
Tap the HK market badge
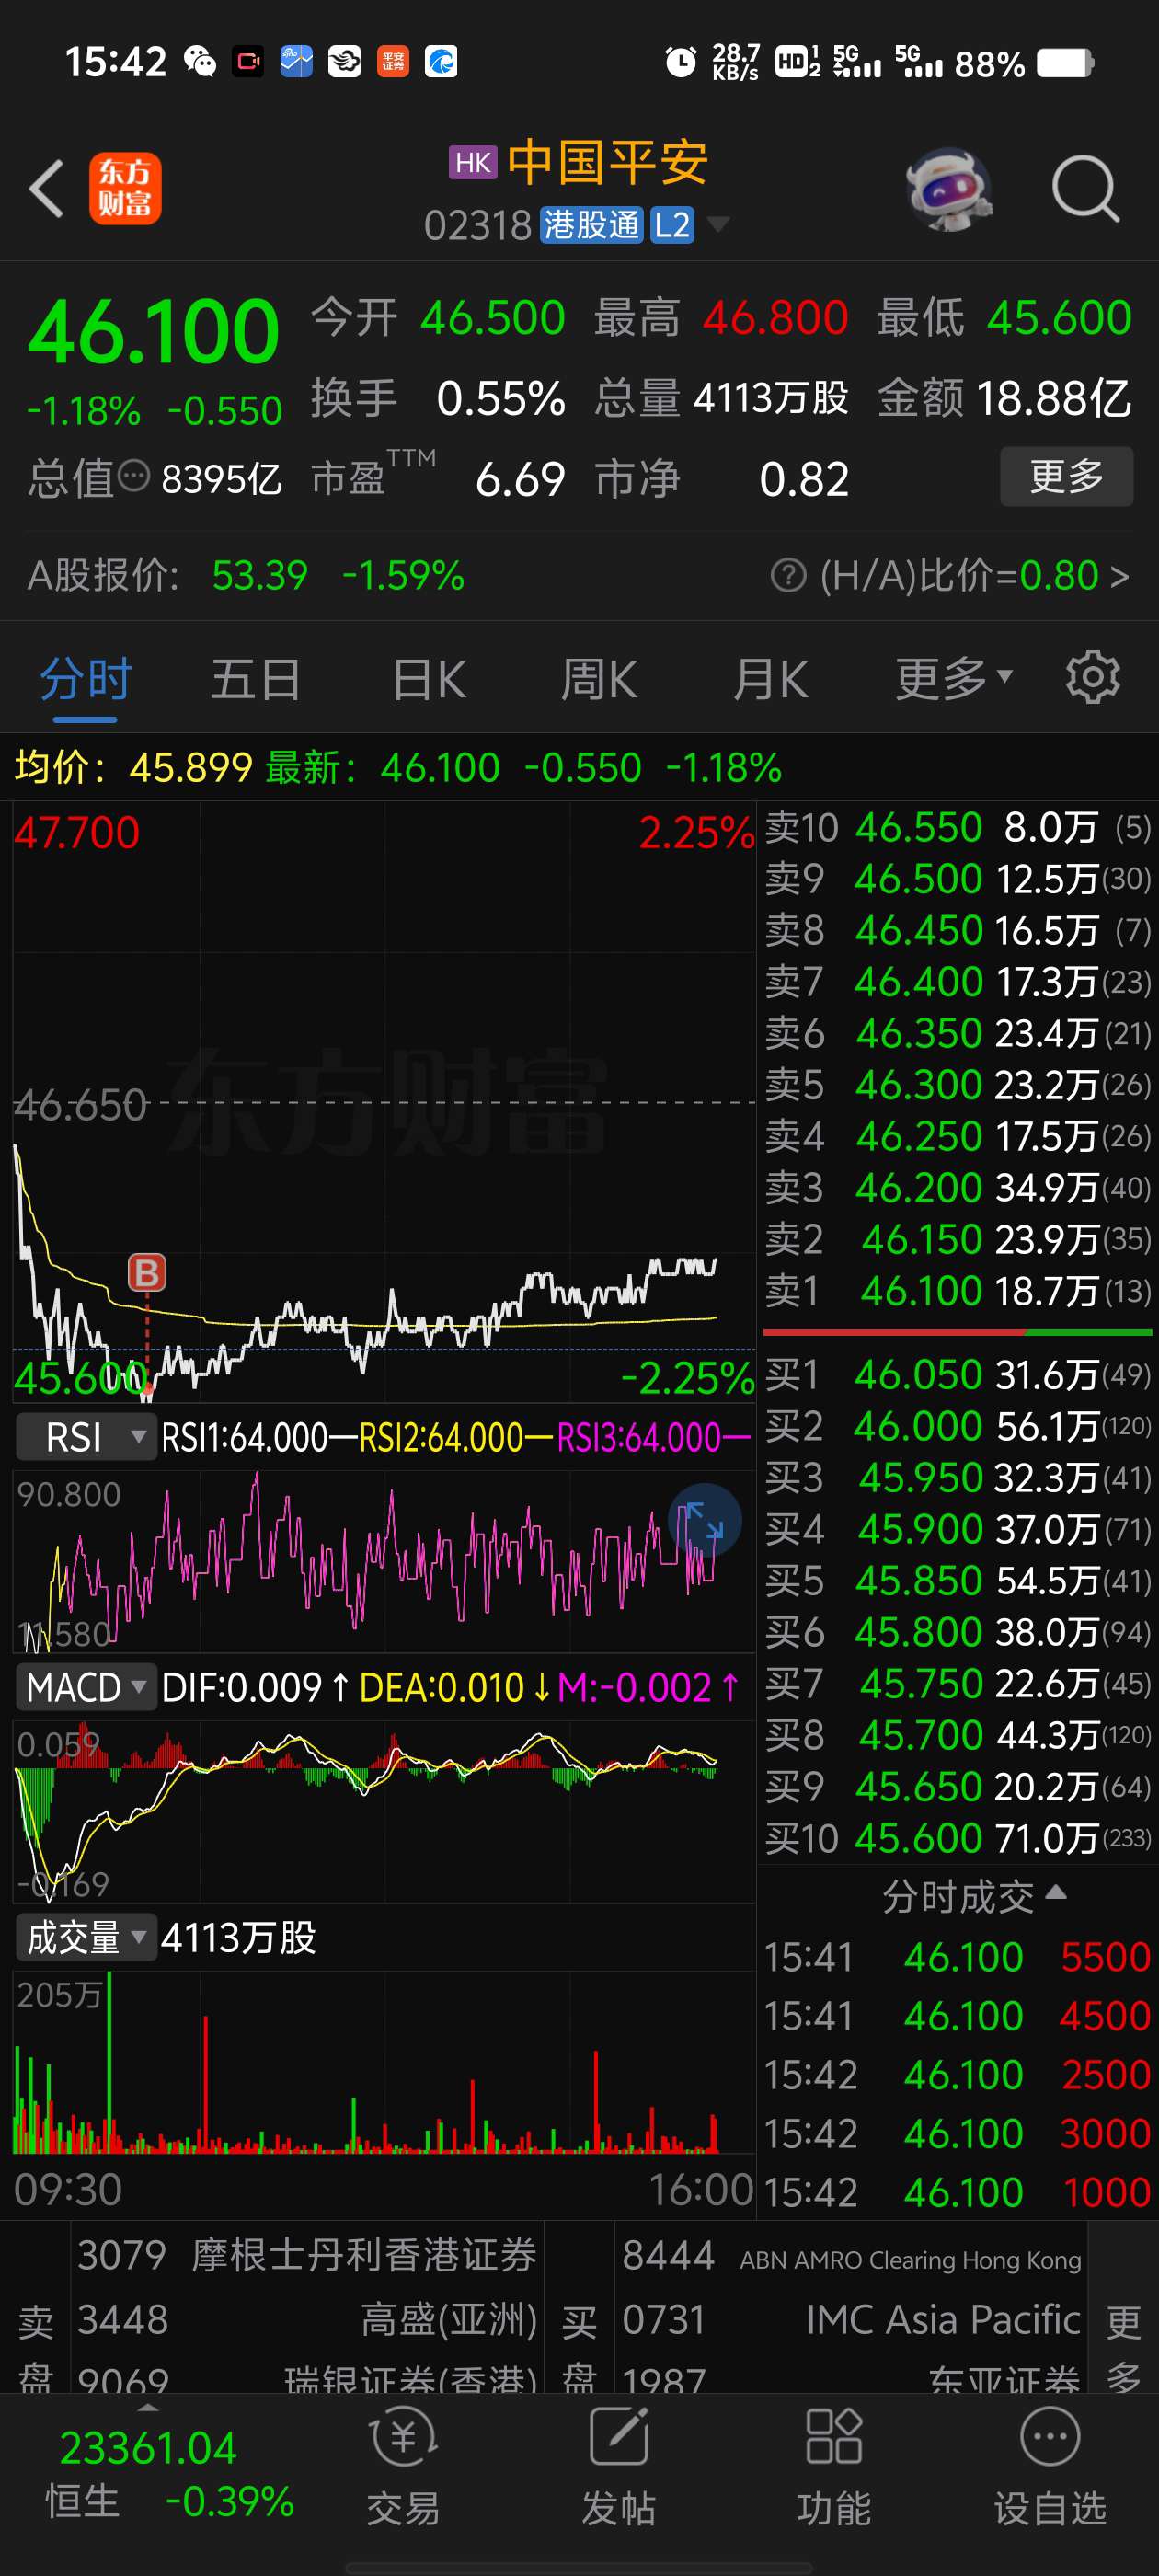473,162
